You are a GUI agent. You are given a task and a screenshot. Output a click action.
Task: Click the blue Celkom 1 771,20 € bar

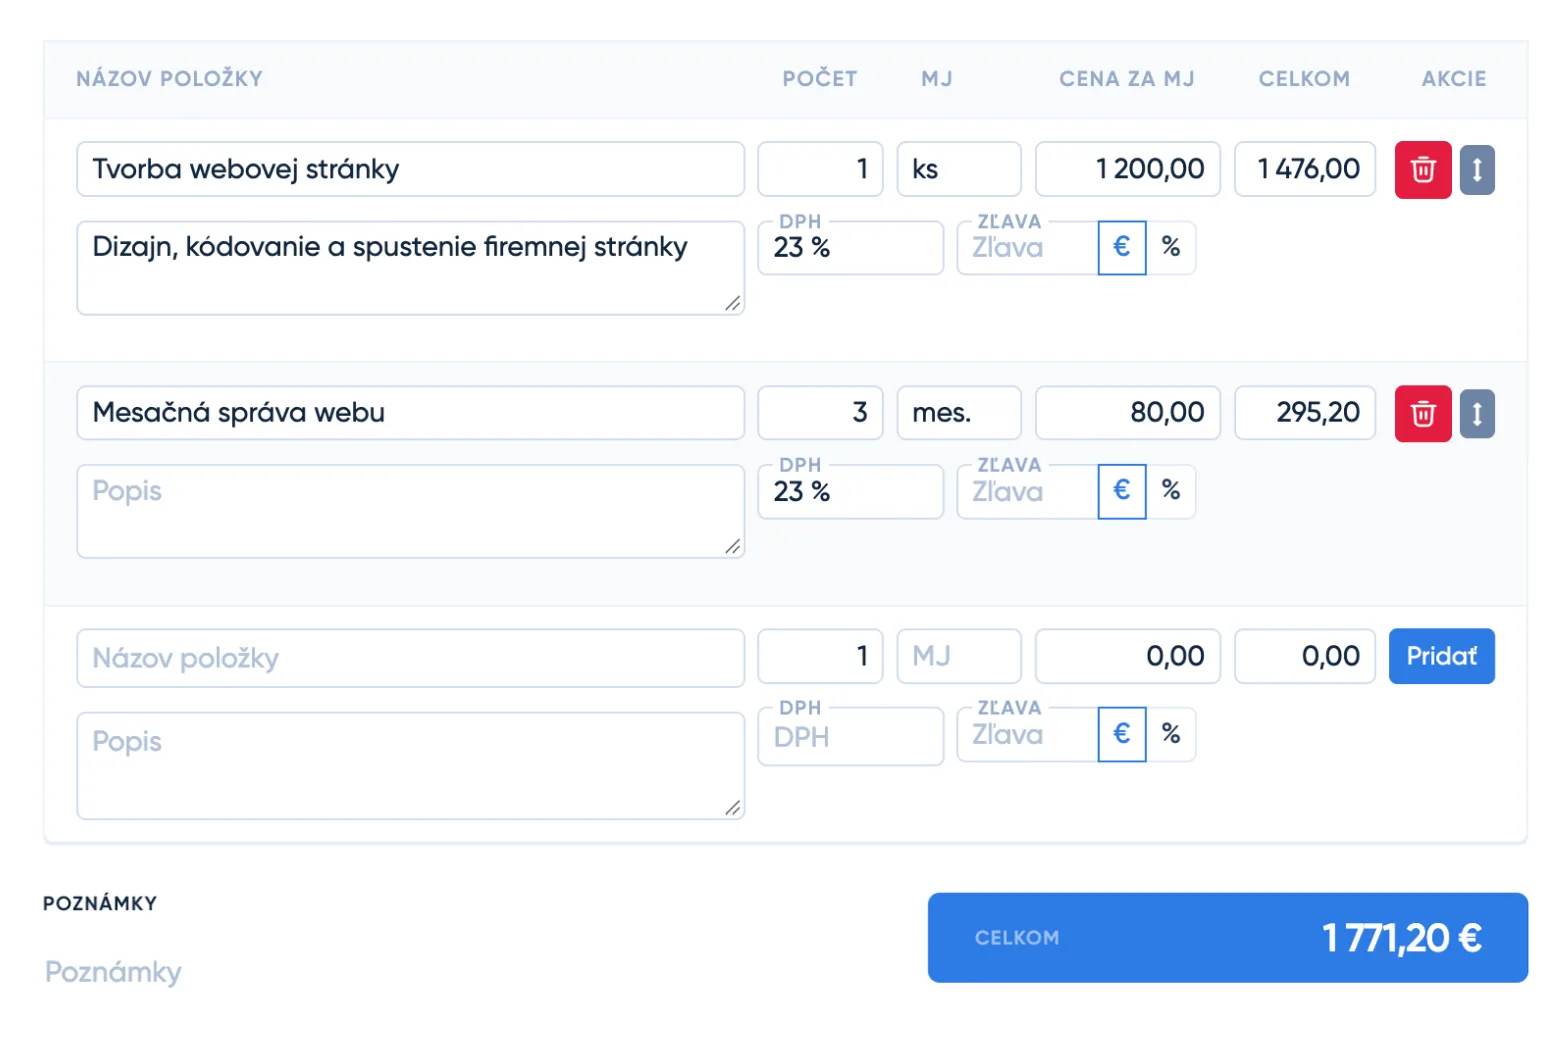pyautogui.click(x=1227, y=938)
